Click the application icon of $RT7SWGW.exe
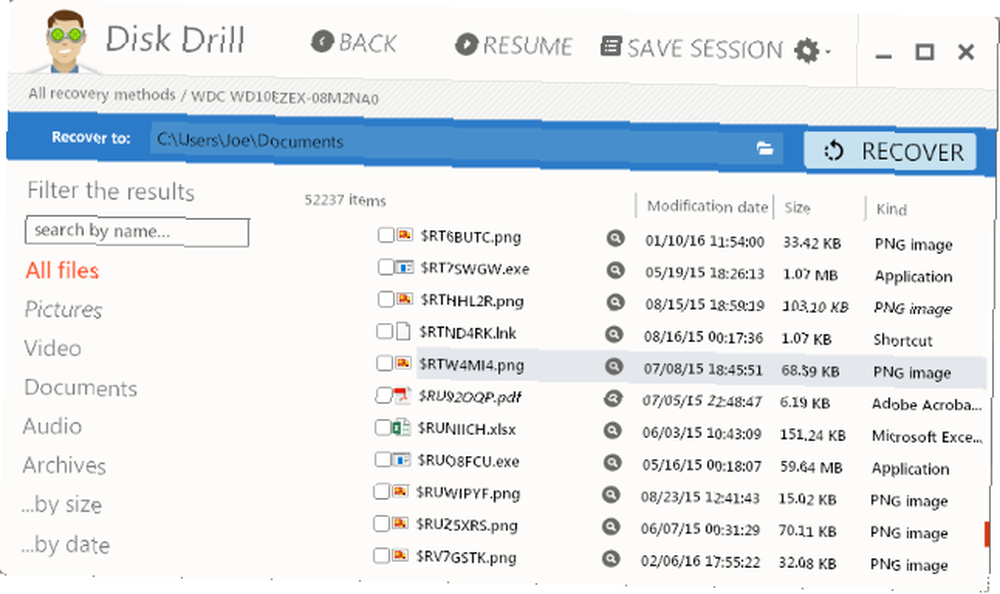 tap(404, 267)
